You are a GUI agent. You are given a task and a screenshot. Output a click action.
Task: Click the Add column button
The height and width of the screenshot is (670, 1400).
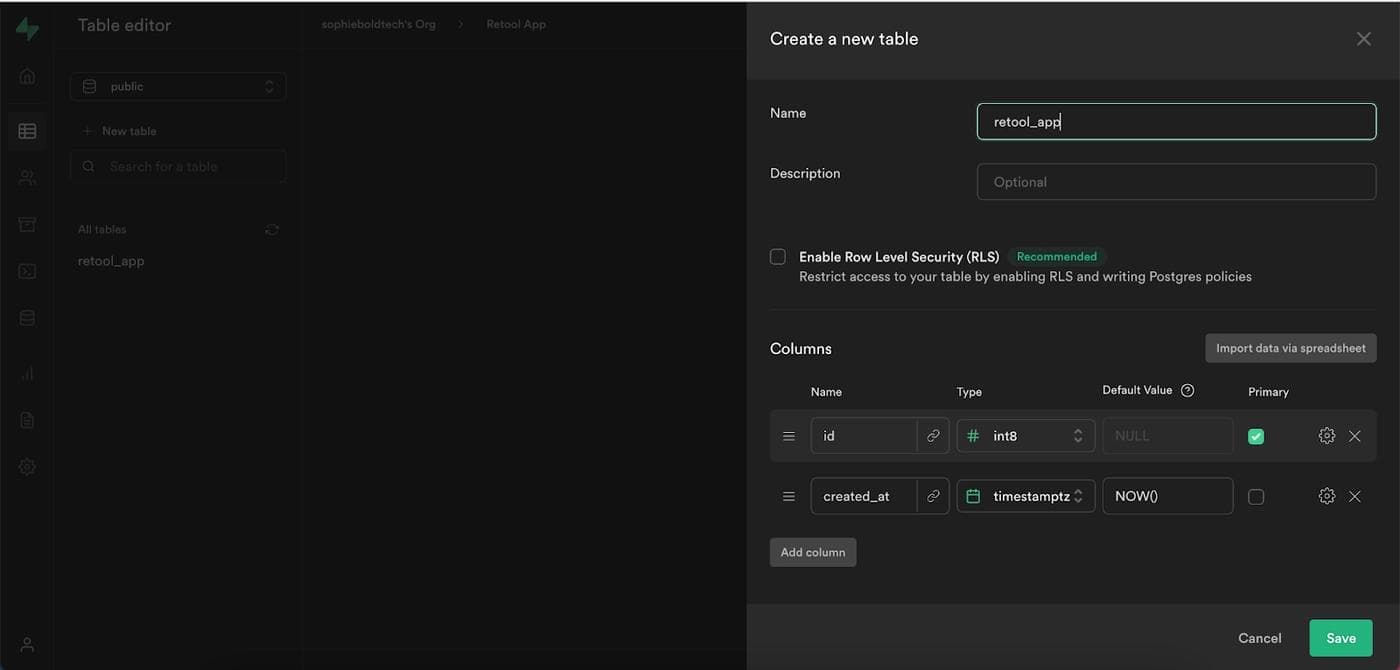tap(812, 552)
